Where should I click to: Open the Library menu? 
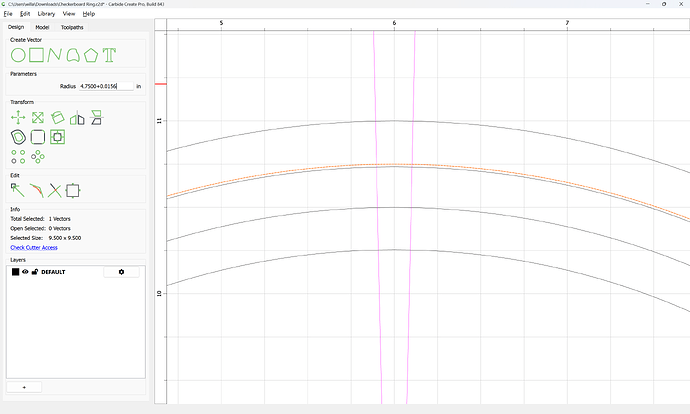pos(46,14)
